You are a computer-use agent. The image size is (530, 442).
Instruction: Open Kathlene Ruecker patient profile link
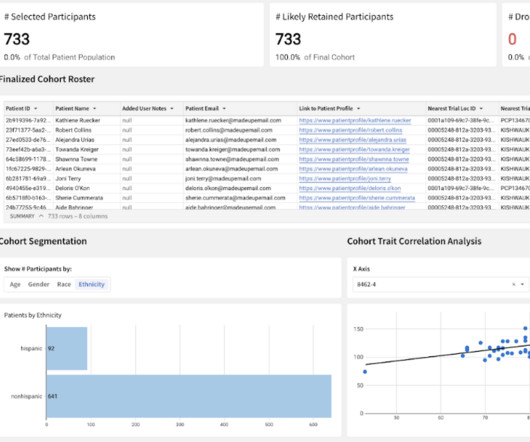point(355,120)
